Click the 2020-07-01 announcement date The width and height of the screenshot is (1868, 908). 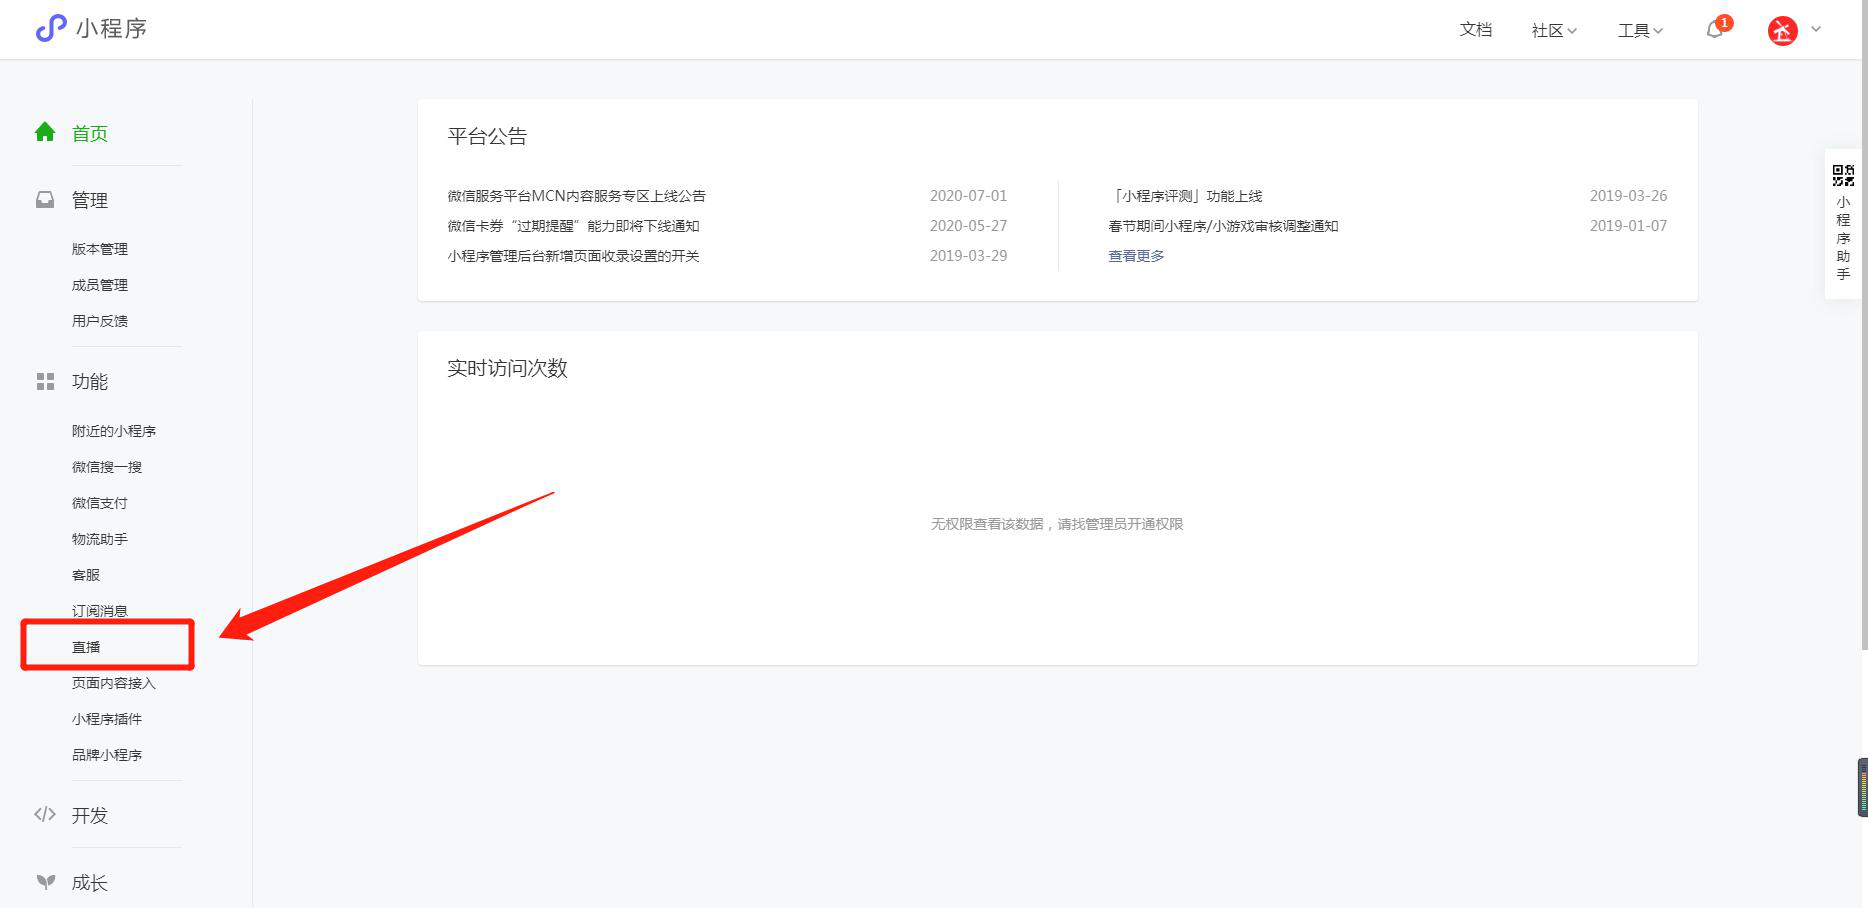(x=968, y=196)
